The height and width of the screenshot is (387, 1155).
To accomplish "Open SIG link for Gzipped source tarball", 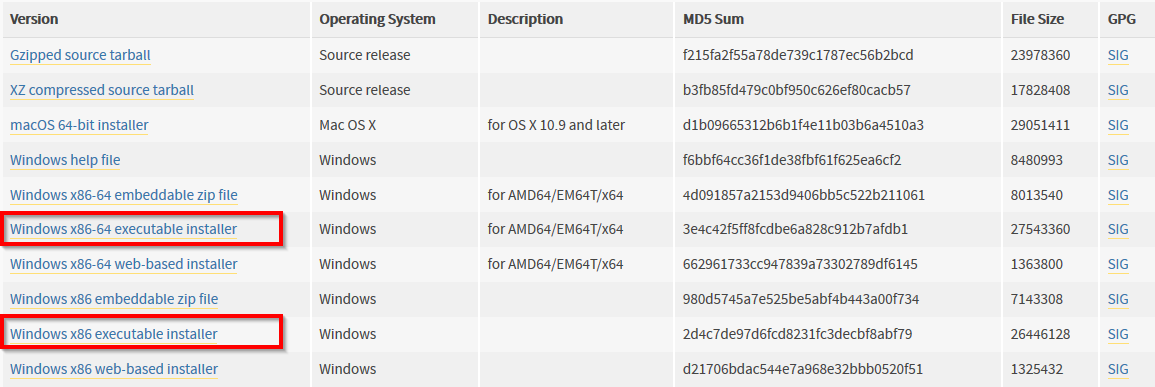I will tap(1117, 55).
